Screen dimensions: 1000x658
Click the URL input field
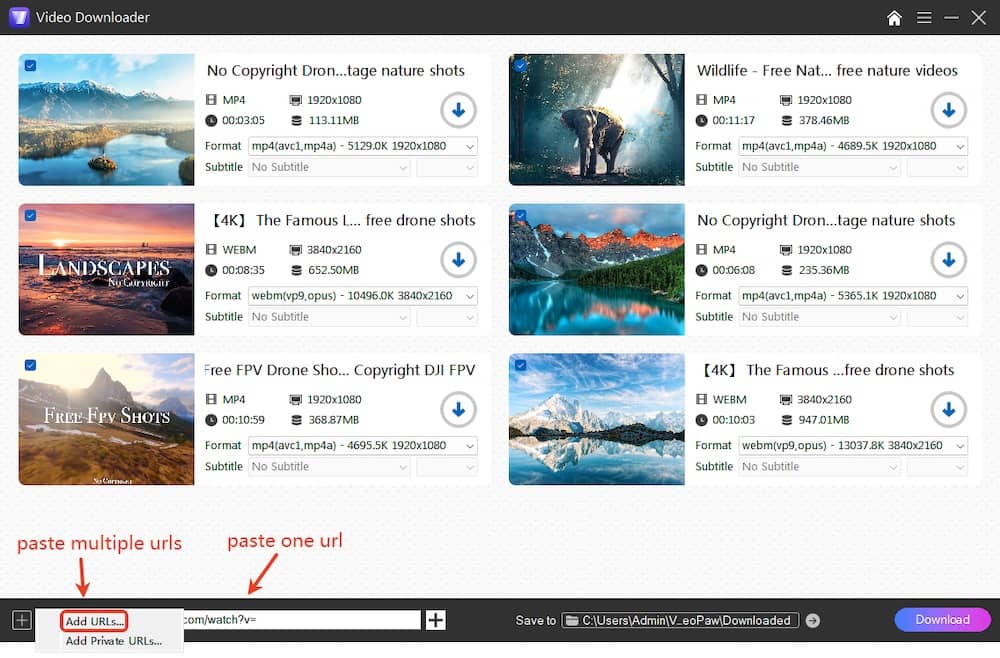tap(302, 620)
